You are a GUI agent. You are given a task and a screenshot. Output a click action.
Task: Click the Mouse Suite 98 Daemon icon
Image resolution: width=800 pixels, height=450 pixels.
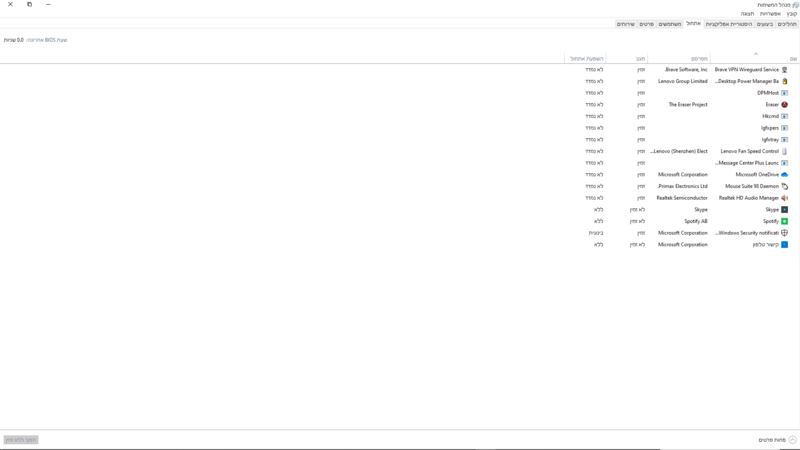[x=785, y=187]
